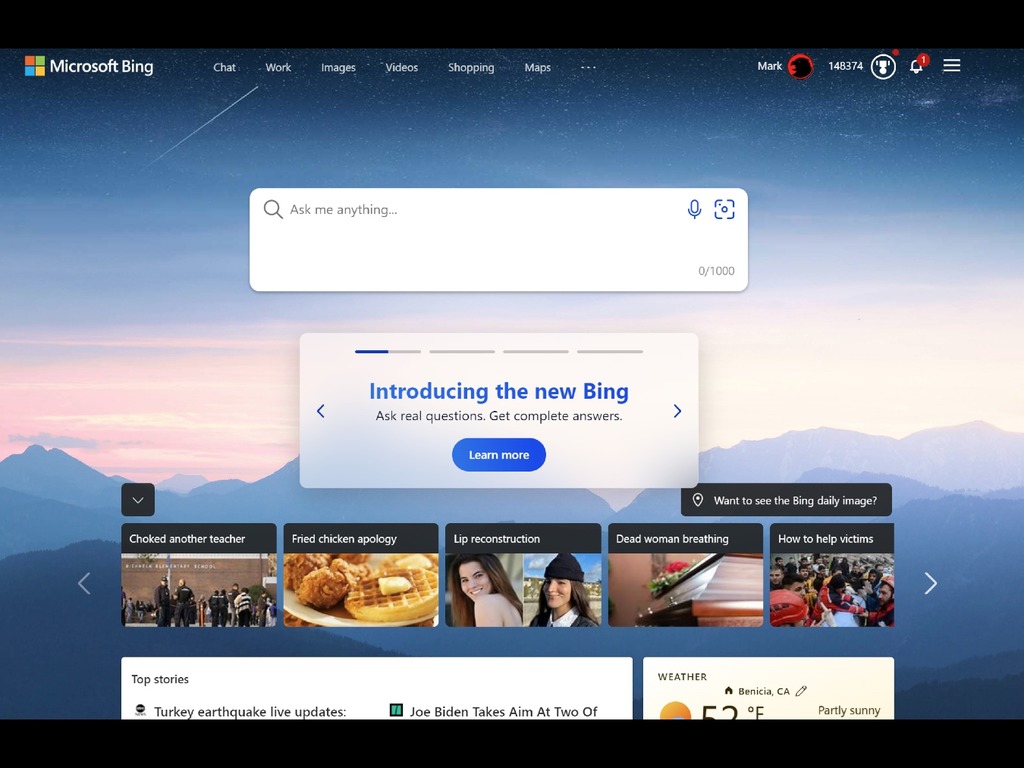Screen dimensions: 1024x768
Task: Open the Turkey earthquake live updates story
Action: click(x=250, y=711)
